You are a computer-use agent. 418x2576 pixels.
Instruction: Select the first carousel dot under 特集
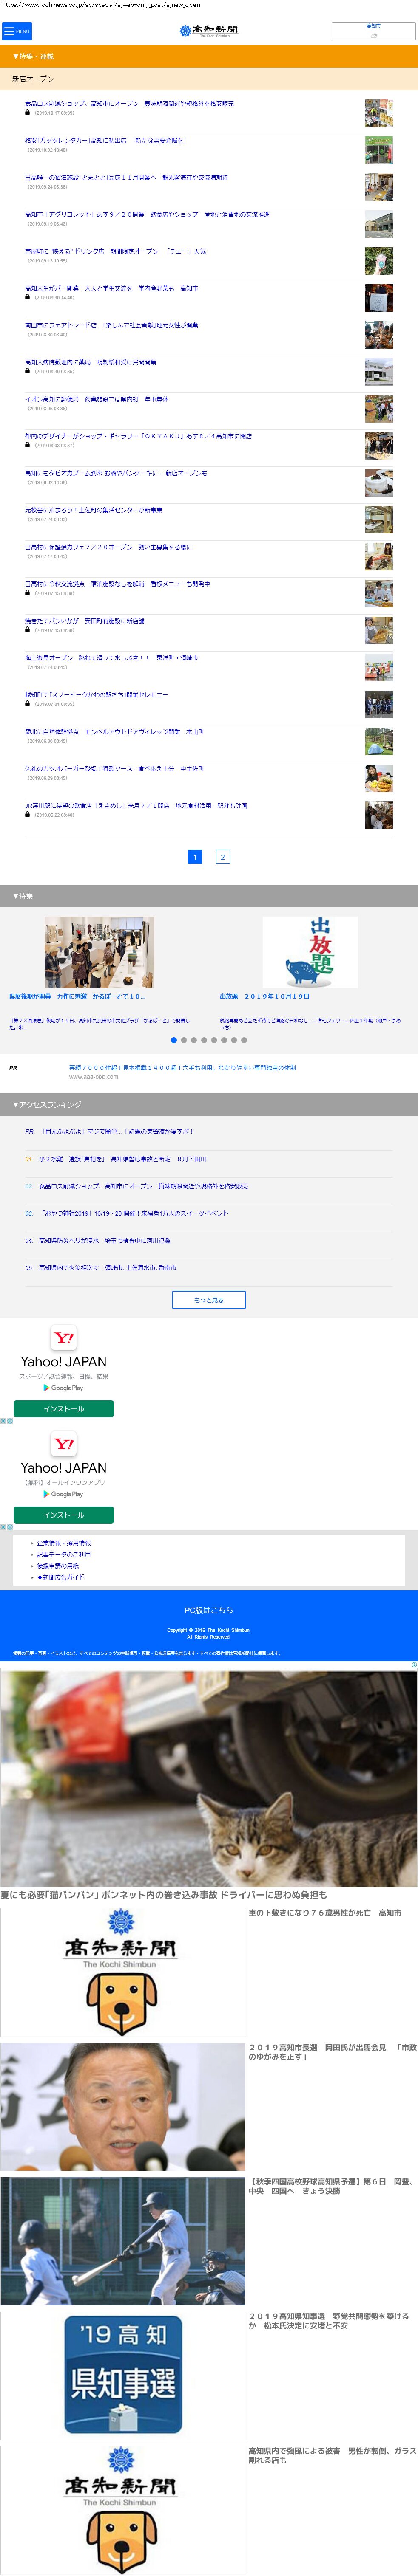click(174, 1040)
